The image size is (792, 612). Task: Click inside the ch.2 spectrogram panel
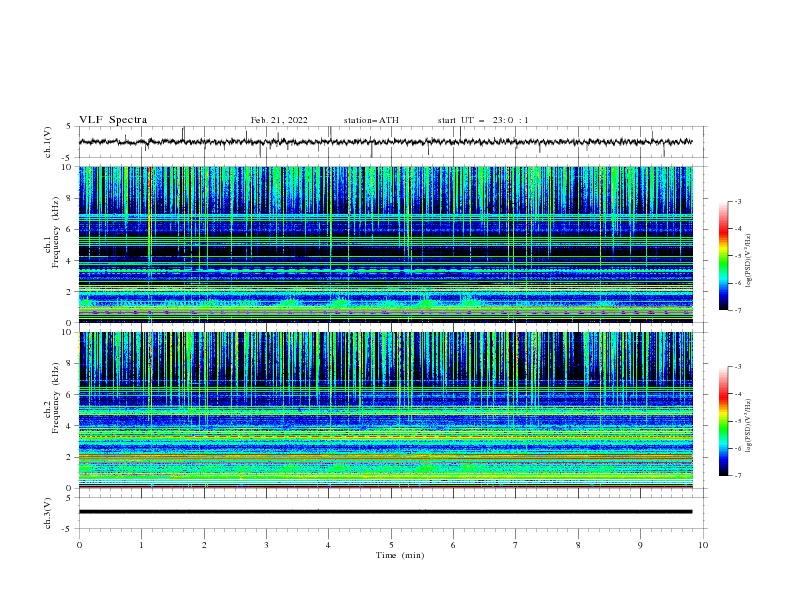click(385, 410)
